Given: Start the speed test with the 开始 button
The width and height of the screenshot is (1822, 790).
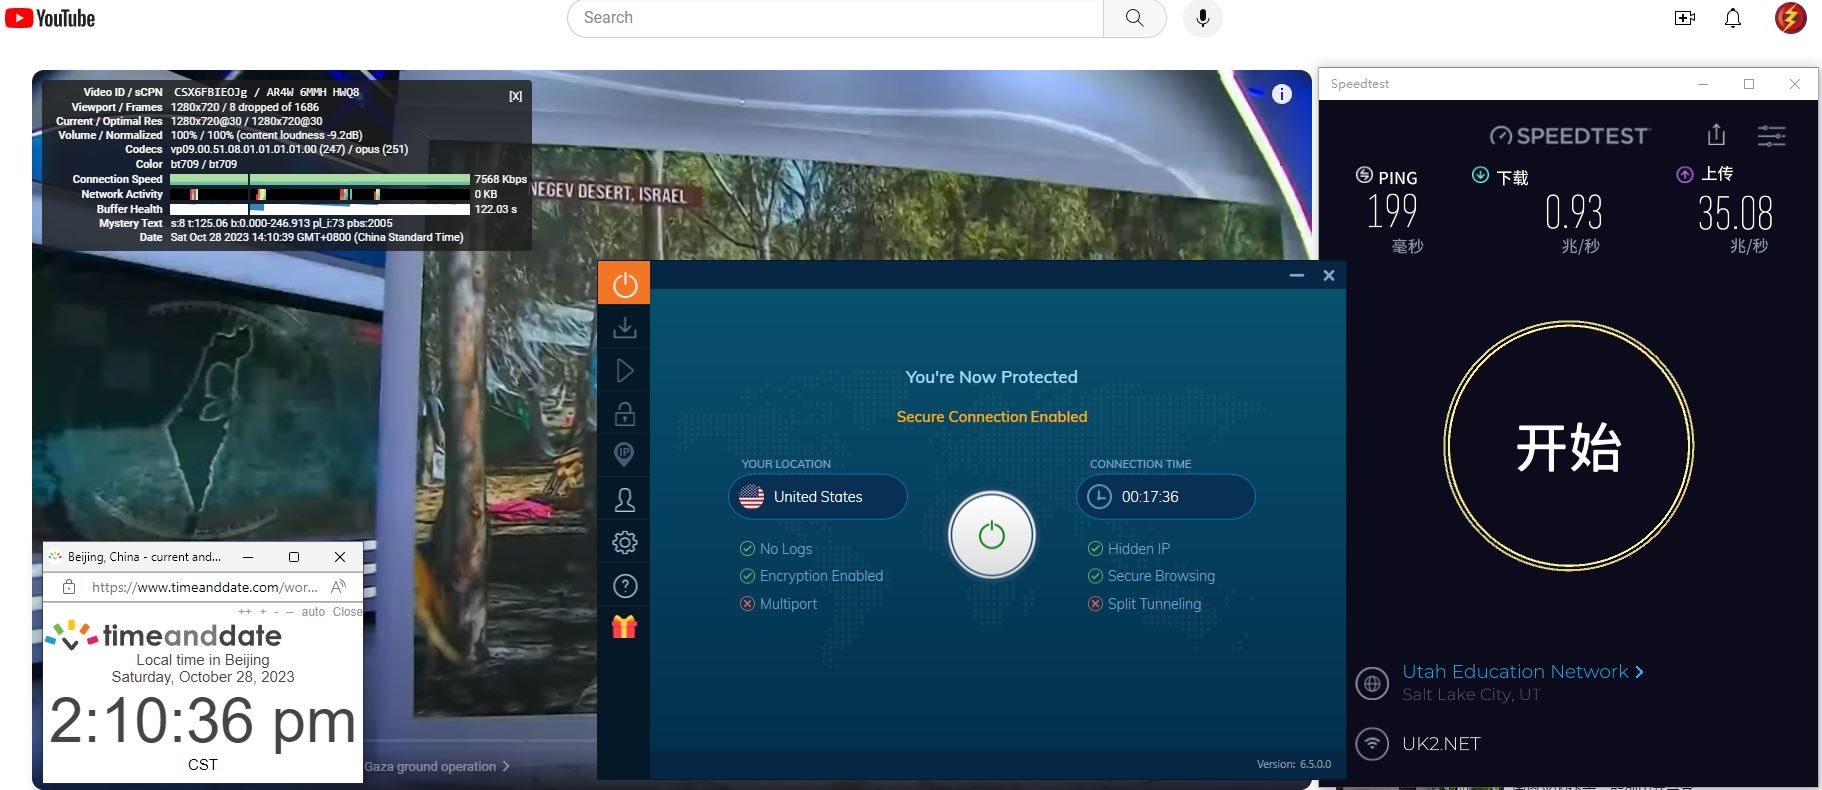Looking at the screenshot, I should tap(1568, 446).
